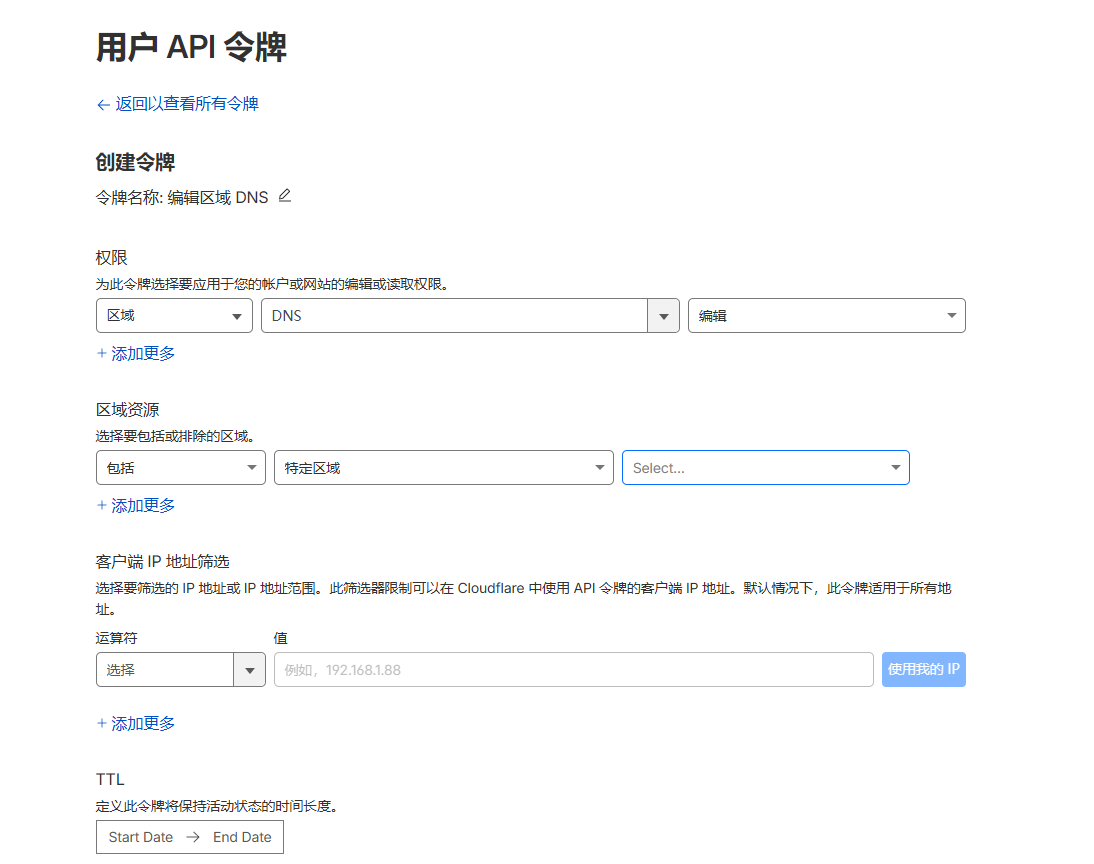Screen dimensions: 1094x864
Task: Focus the IP address value input field
Action: pyautogui.click(x=574, y=669)
